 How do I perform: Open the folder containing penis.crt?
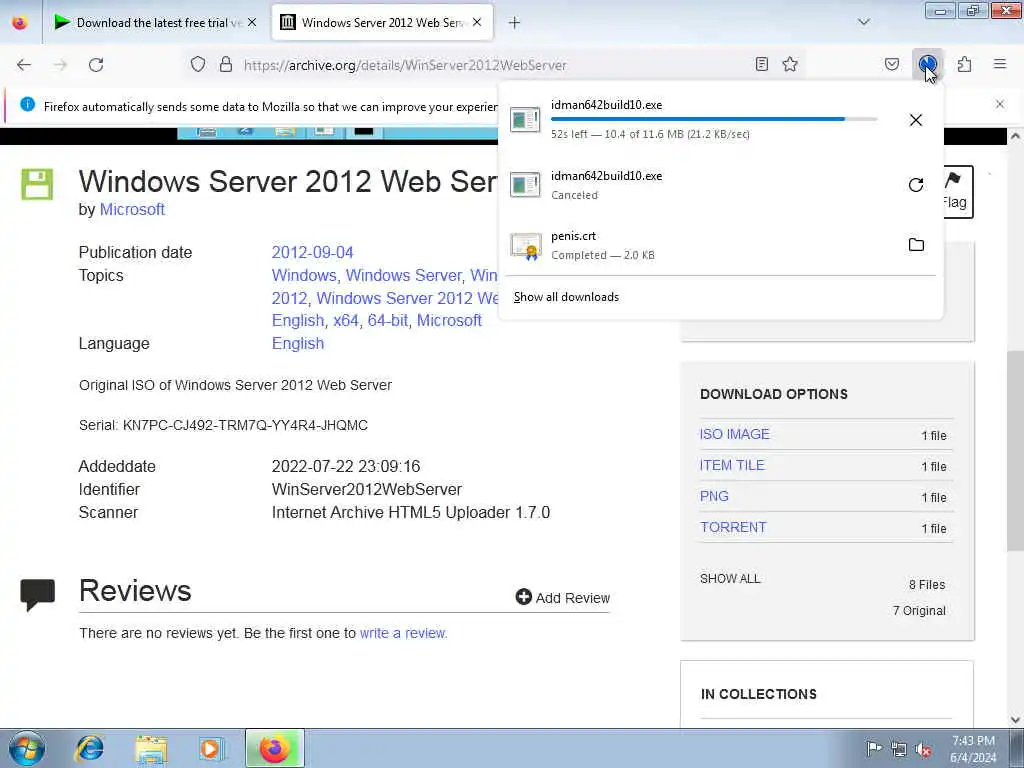pos(916,245)
